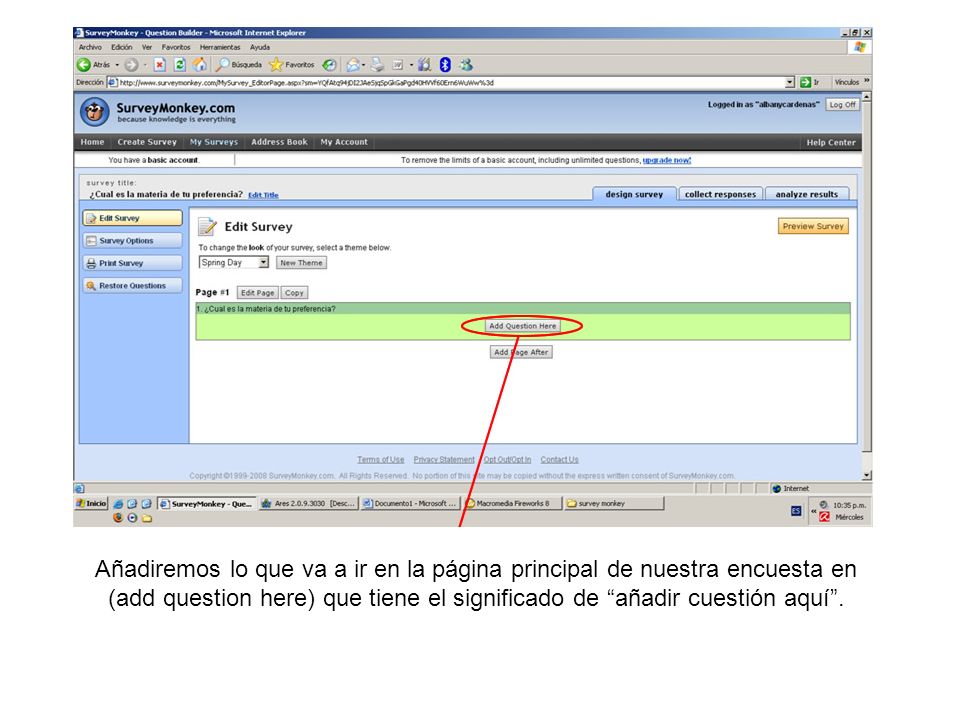
Task: Open the Ver menu
Action: [x=147, y=47]
